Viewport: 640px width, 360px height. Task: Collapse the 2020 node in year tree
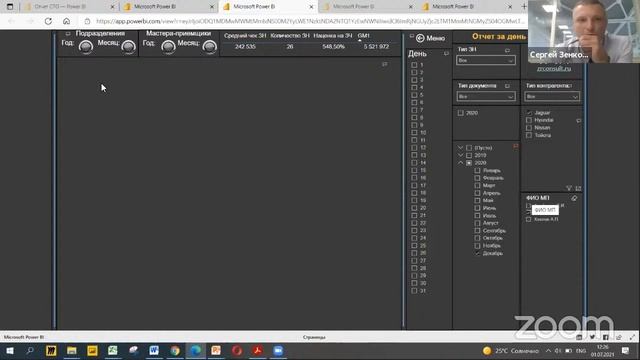[460, 163]
